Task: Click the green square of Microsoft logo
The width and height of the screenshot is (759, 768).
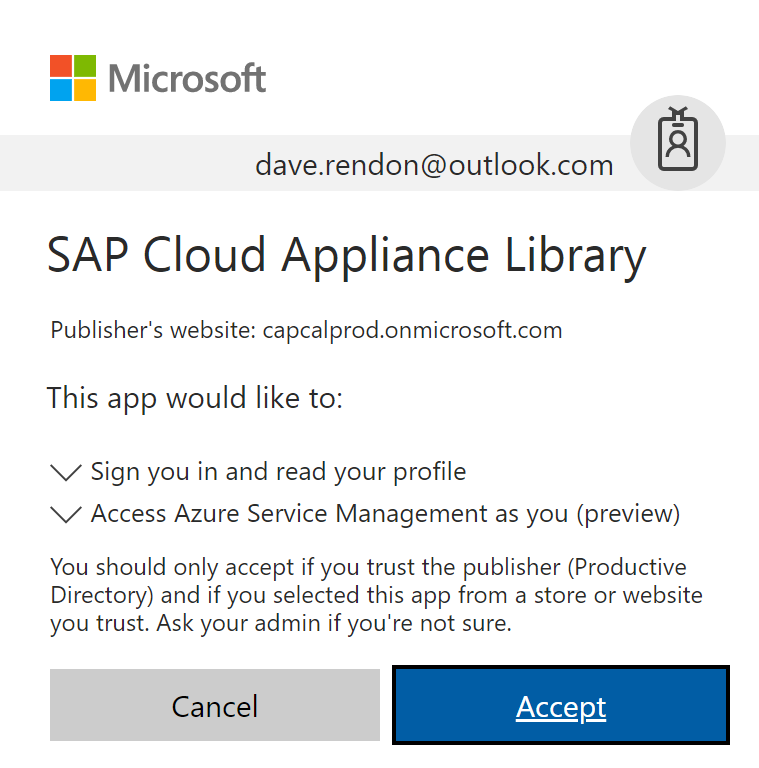Action: coord(85,66)
